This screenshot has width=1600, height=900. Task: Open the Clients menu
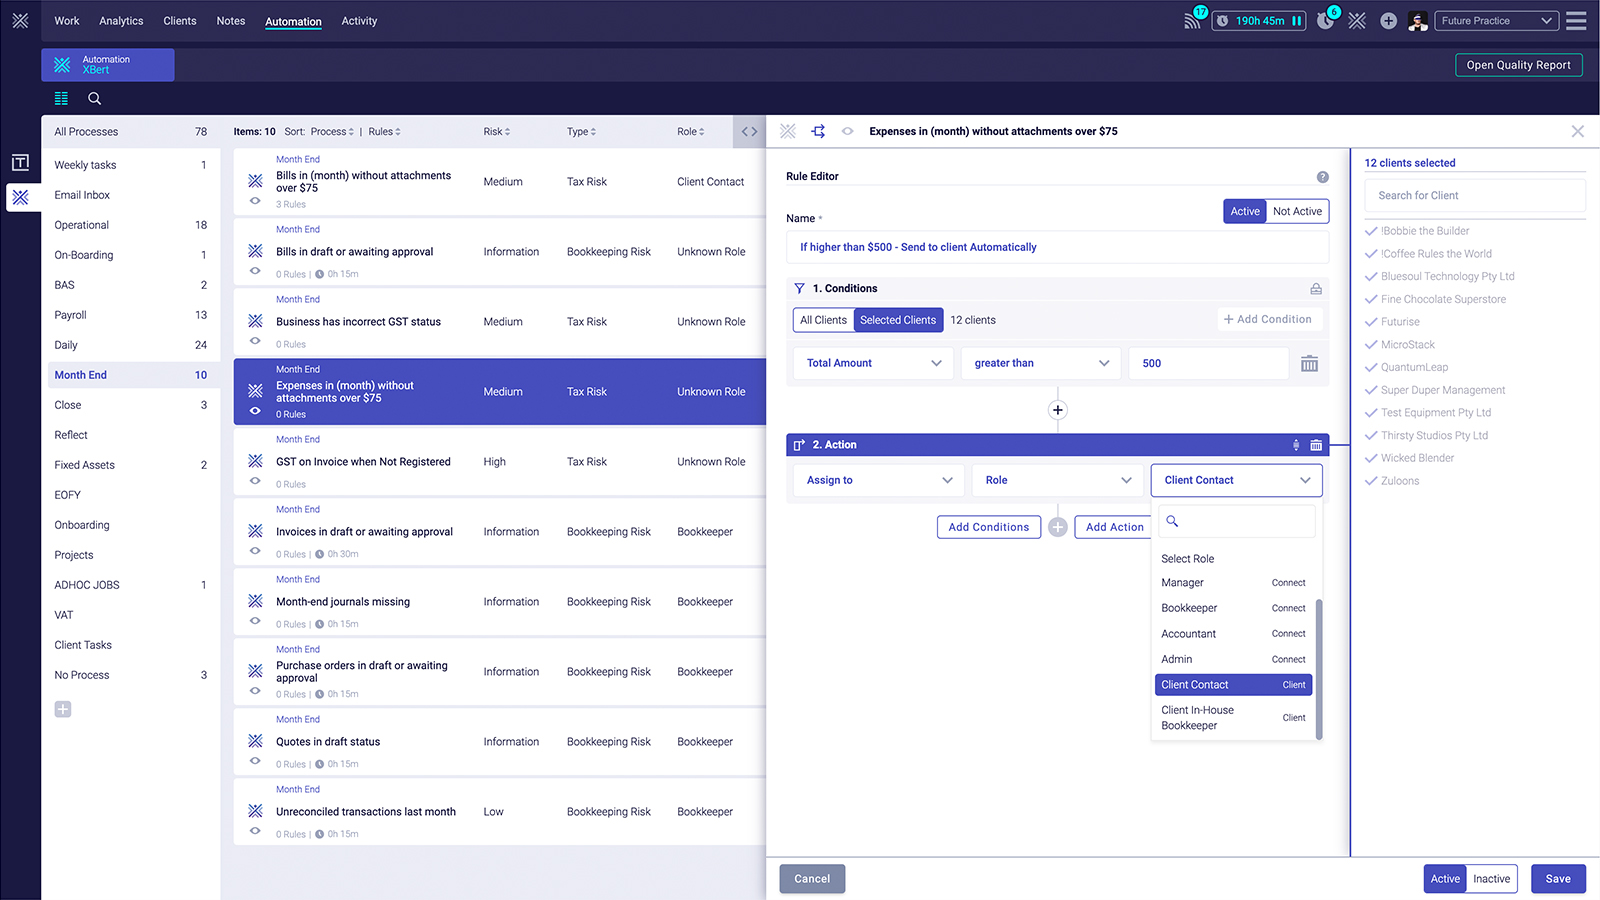[180, 21]
